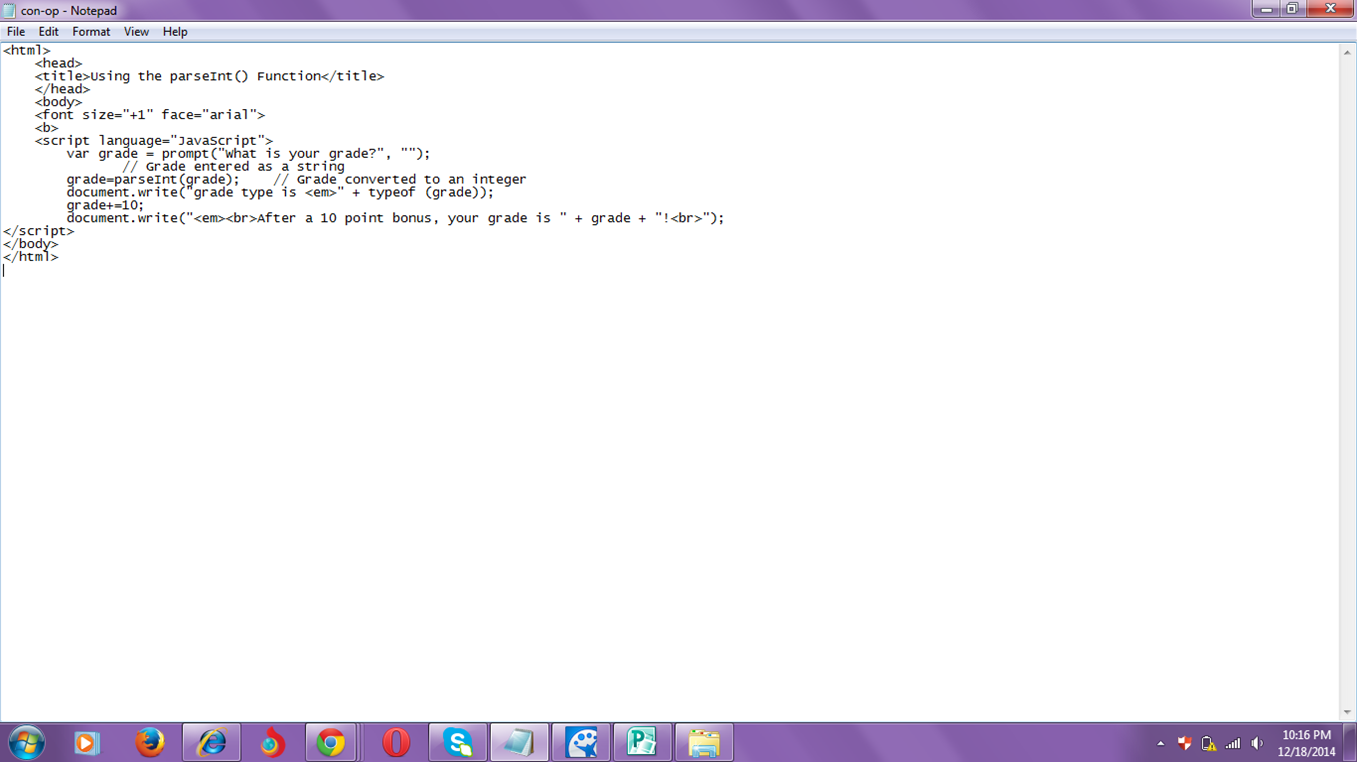
Task: Switch to Google Chrome in the taskbar
Action: pyautogui.click(x=331, y=743)
